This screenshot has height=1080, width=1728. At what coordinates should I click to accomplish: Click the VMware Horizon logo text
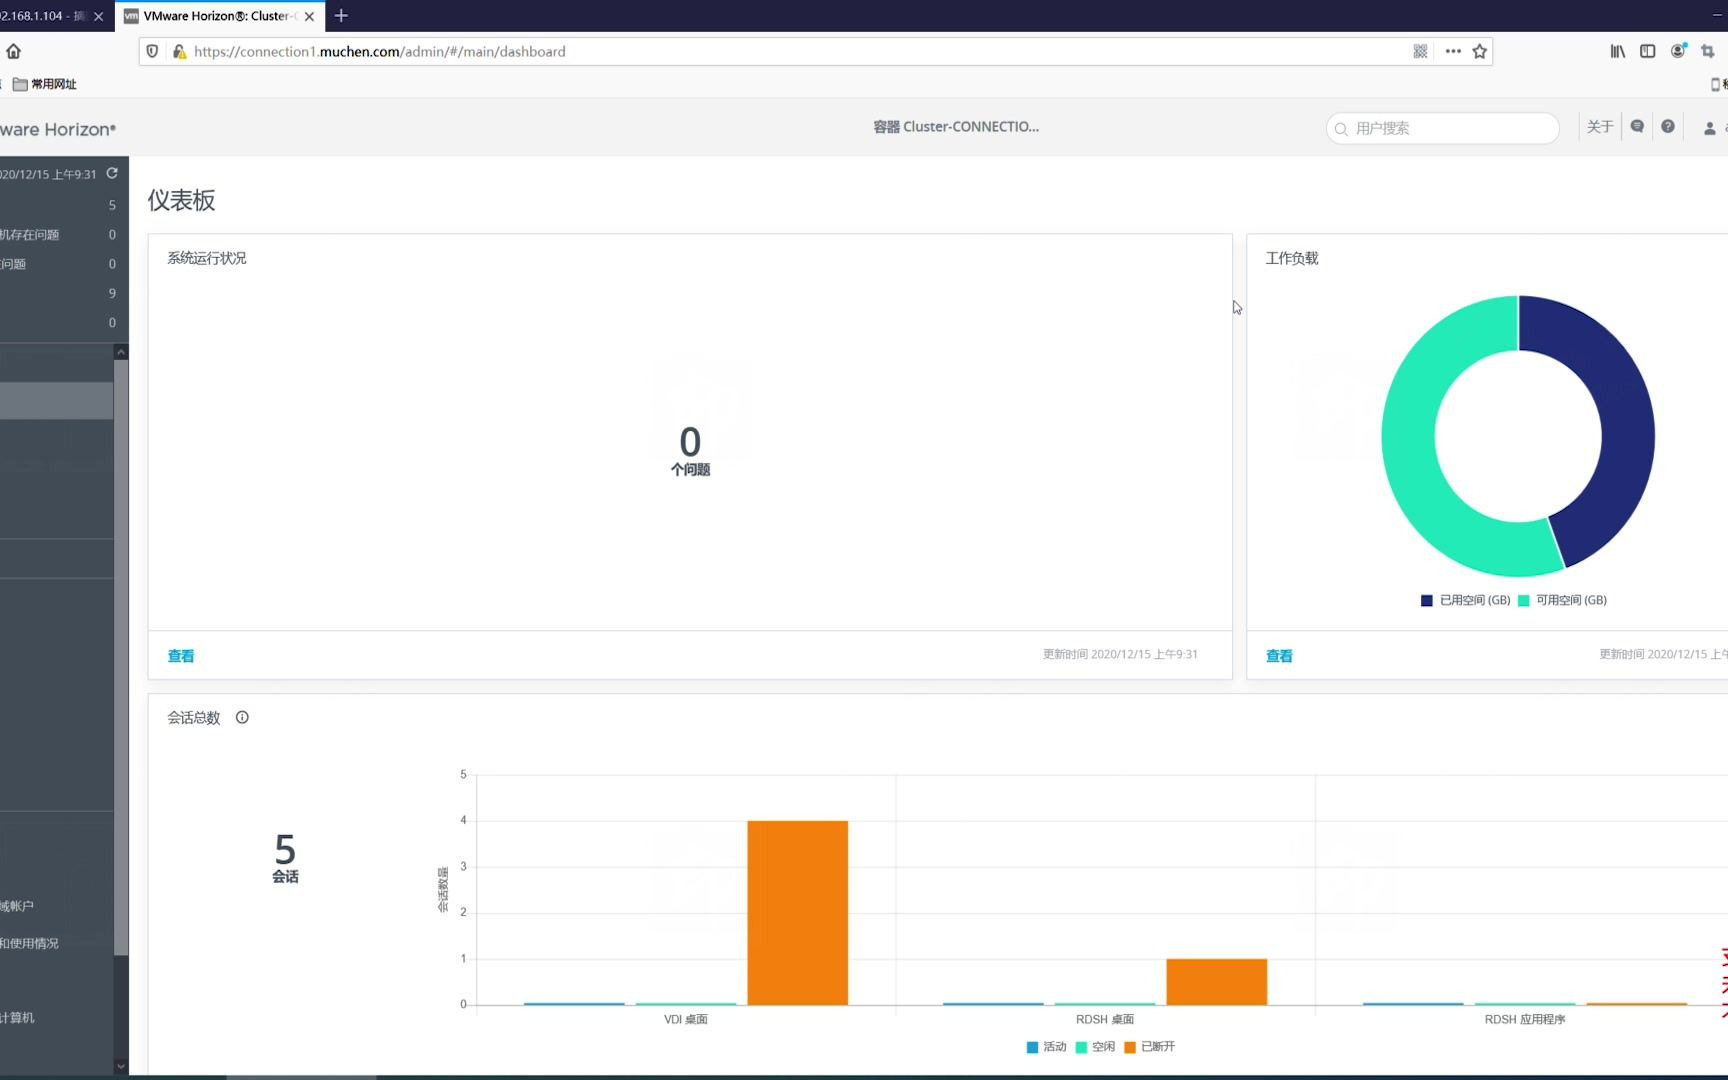coord(58,129)
